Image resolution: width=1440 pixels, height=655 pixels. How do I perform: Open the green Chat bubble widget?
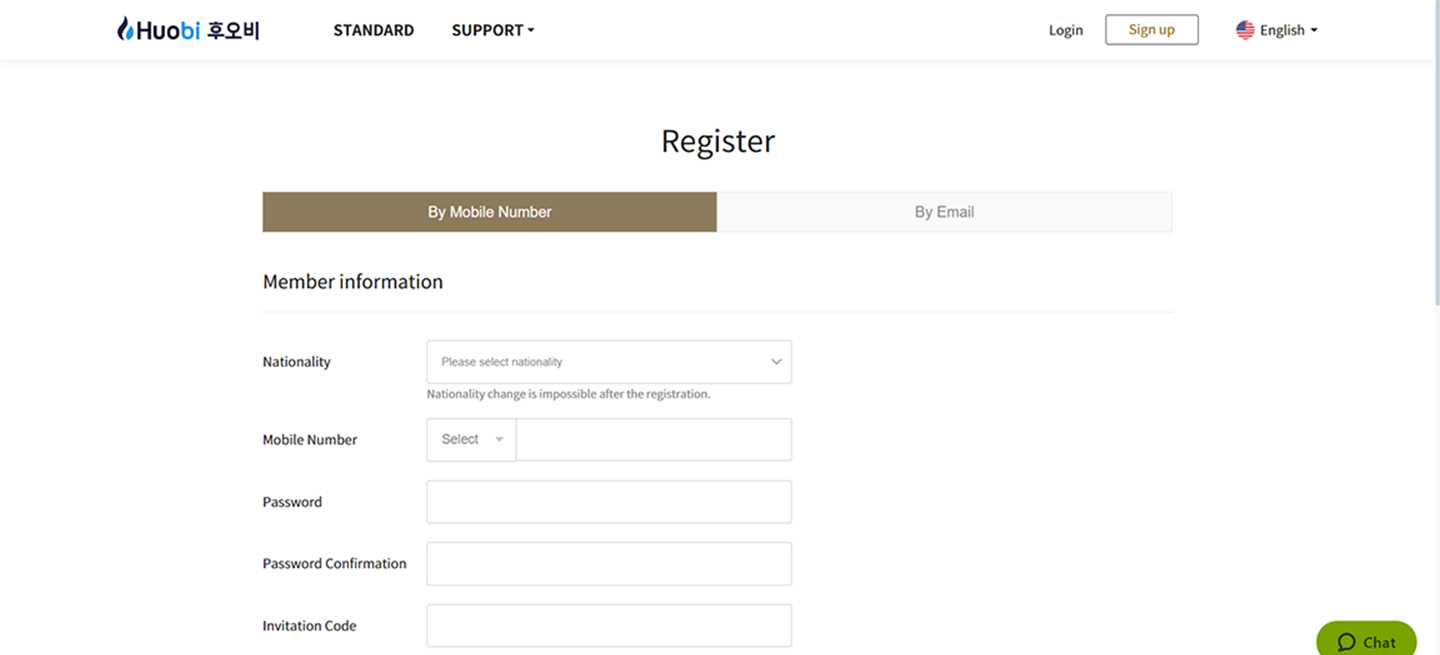point(1366,641)
